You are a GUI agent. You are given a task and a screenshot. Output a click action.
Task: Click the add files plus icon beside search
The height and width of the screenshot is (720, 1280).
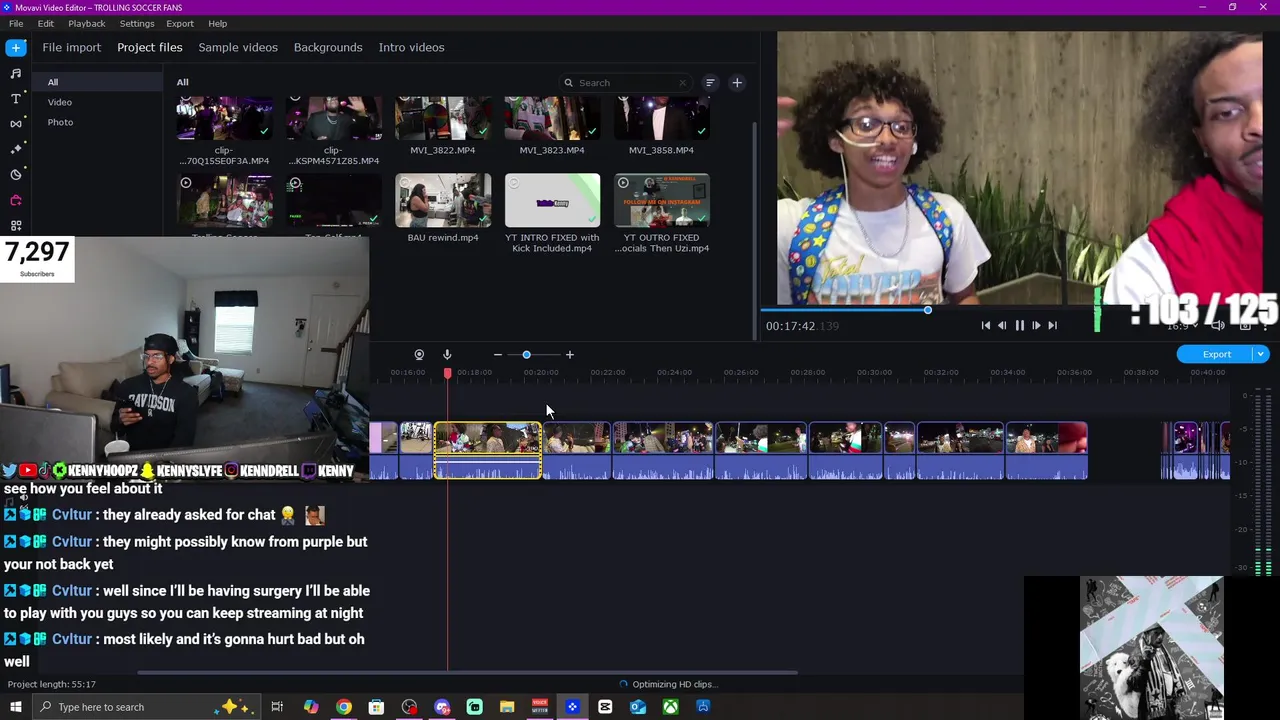(x=737, y=83)
